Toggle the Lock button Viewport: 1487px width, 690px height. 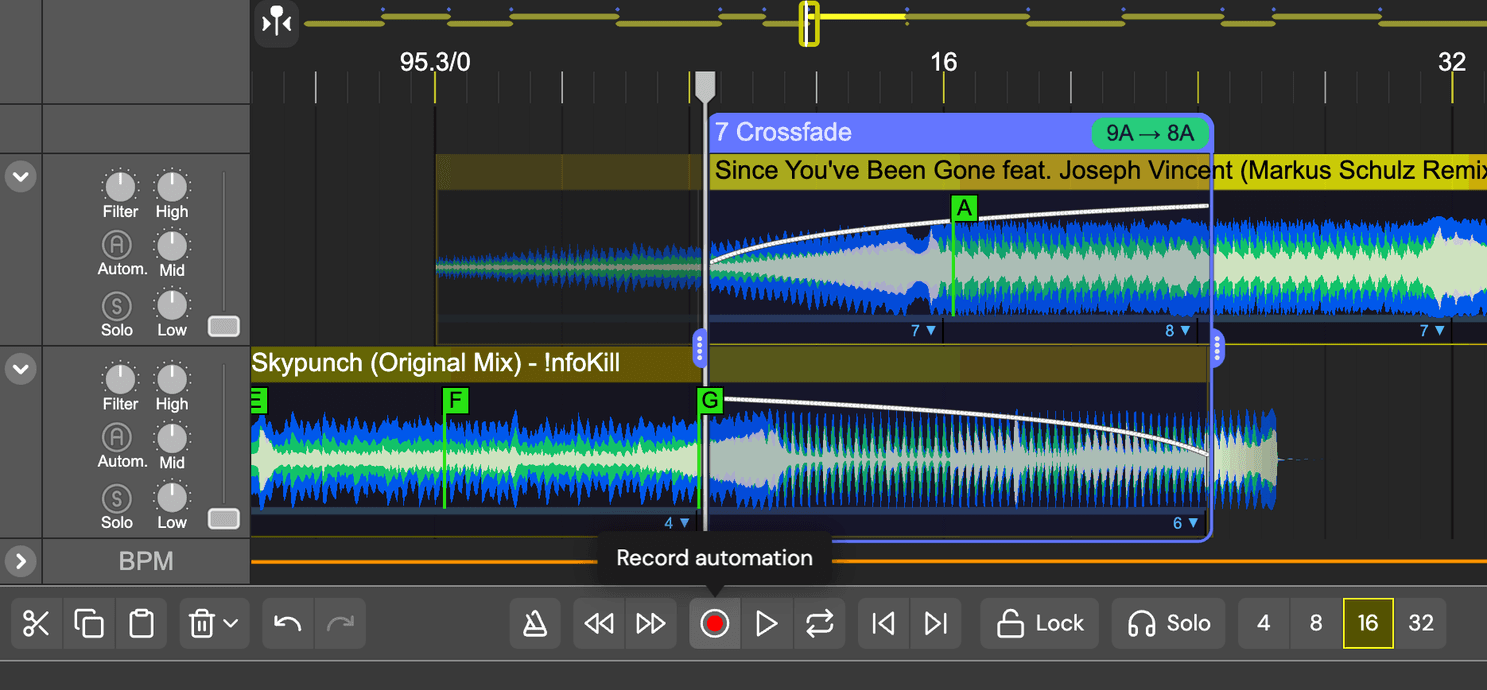tap(1039, 624)
